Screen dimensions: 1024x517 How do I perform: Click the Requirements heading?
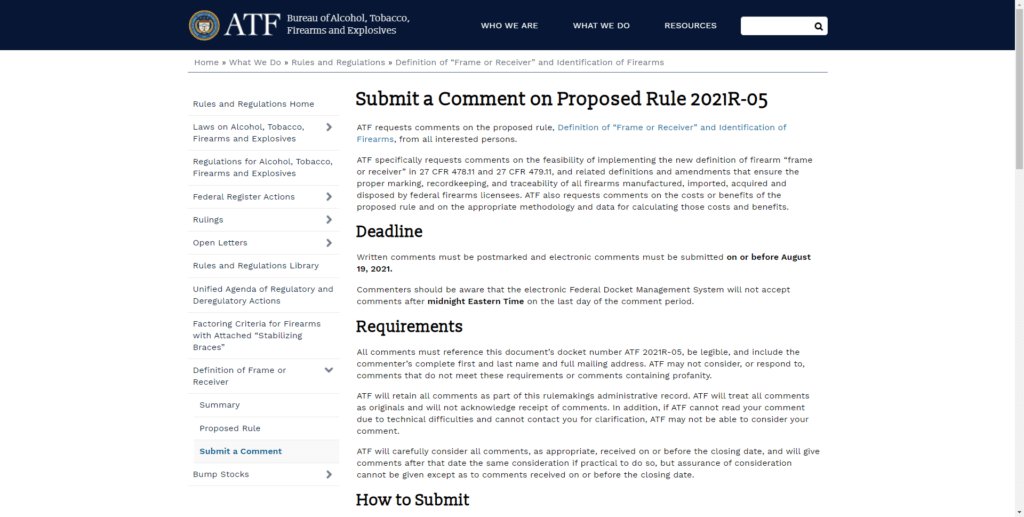(x=409, y=326)
